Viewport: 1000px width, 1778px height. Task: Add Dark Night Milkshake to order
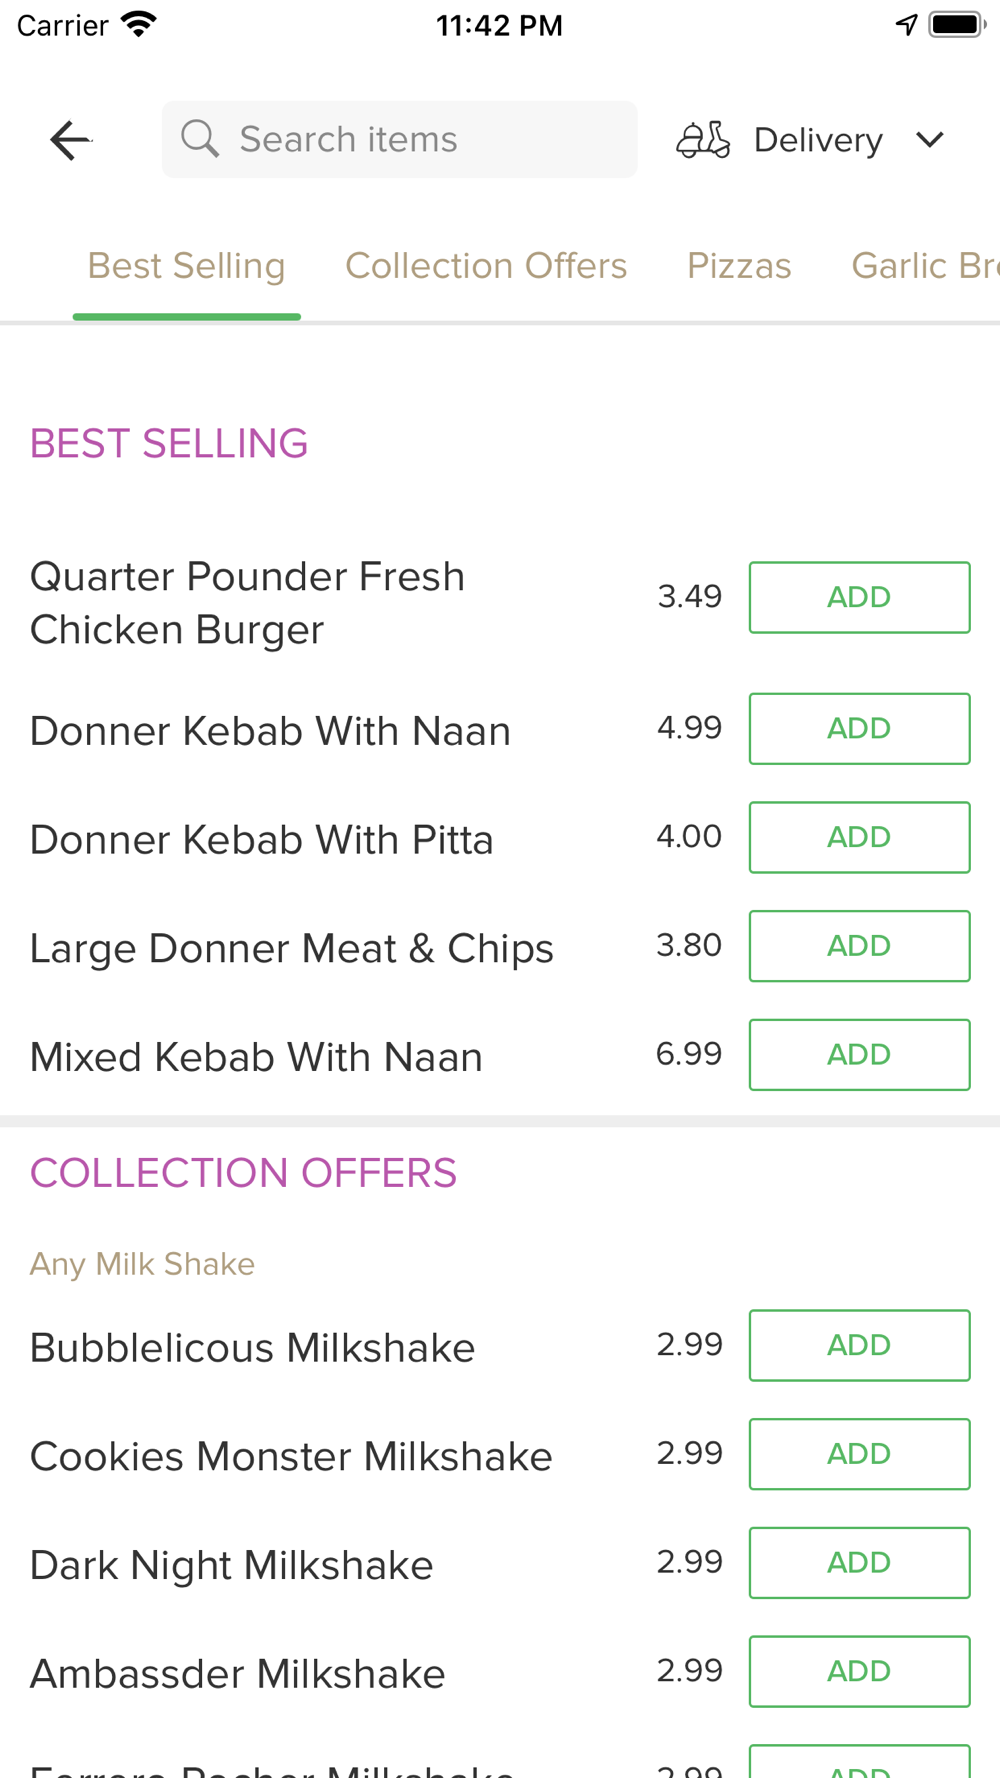click(x=859, y=1563)
